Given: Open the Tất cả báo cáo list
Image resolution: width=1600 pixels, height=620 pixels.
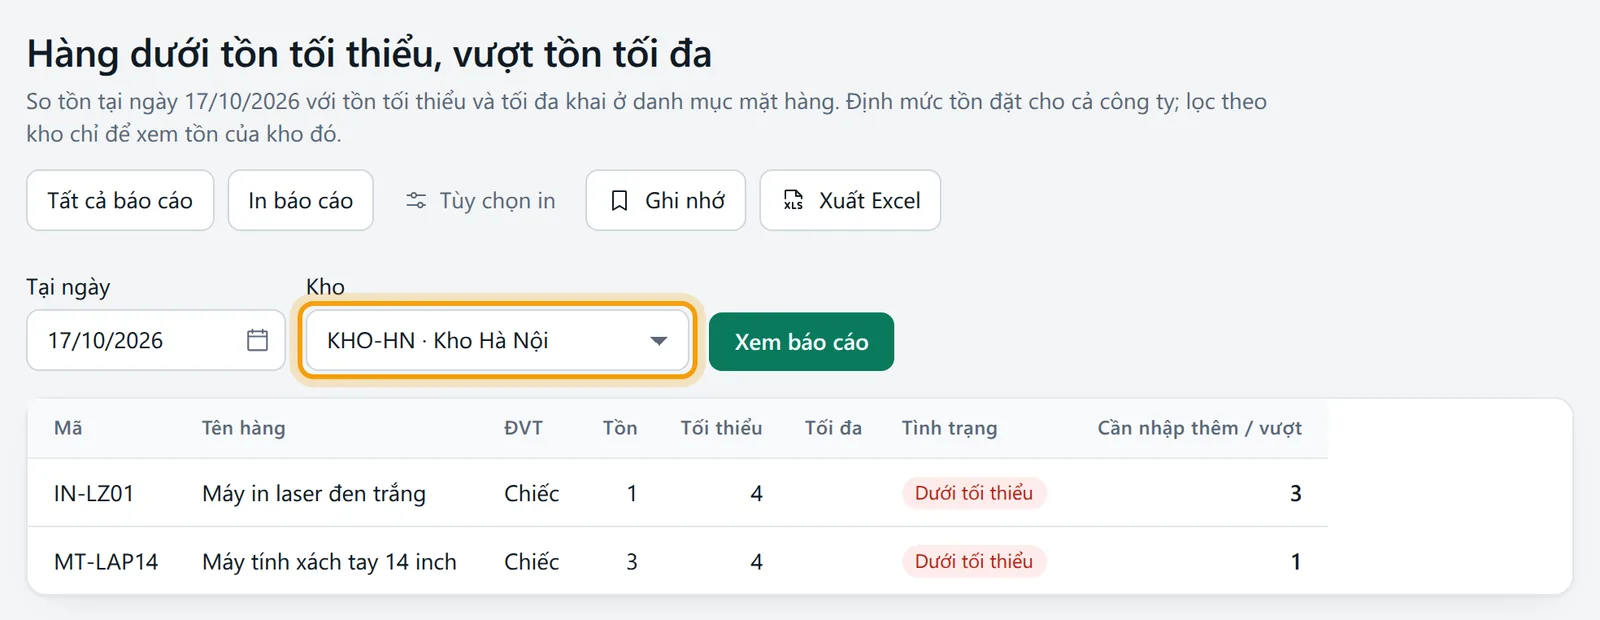Looking at the screenshot, I should [120, 200].
